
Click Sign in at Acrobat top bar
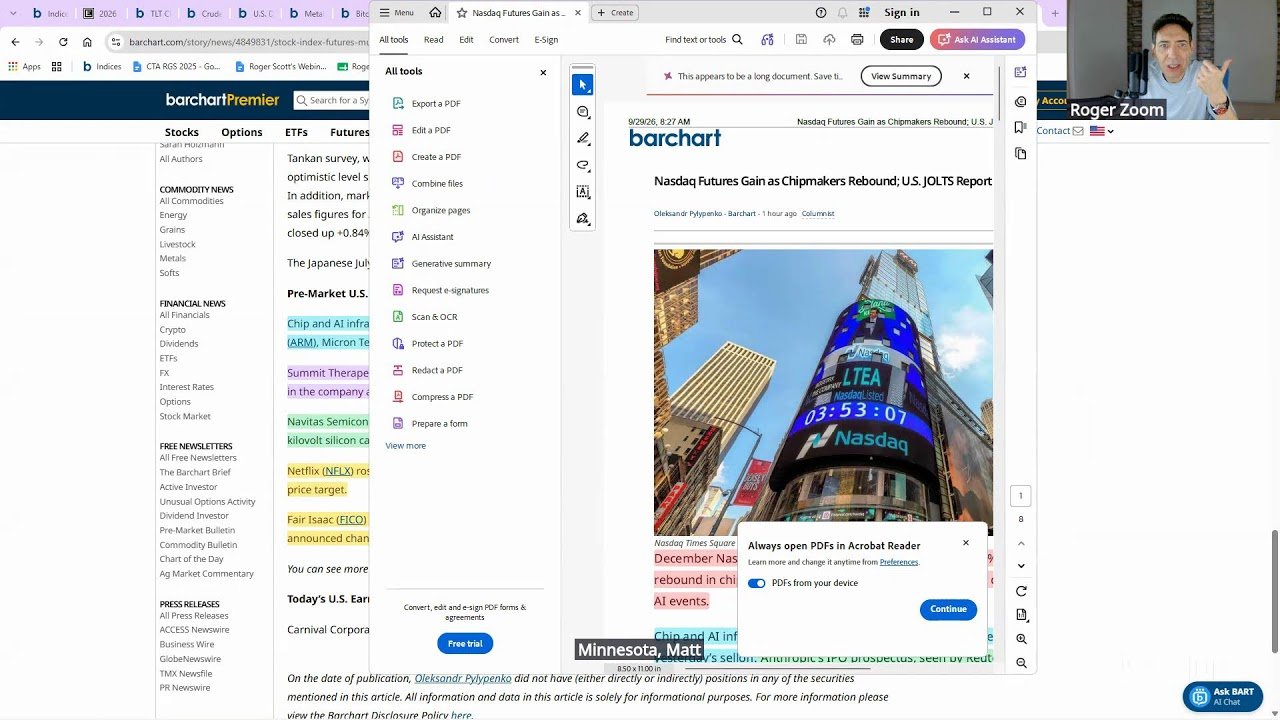click(901, 12)
